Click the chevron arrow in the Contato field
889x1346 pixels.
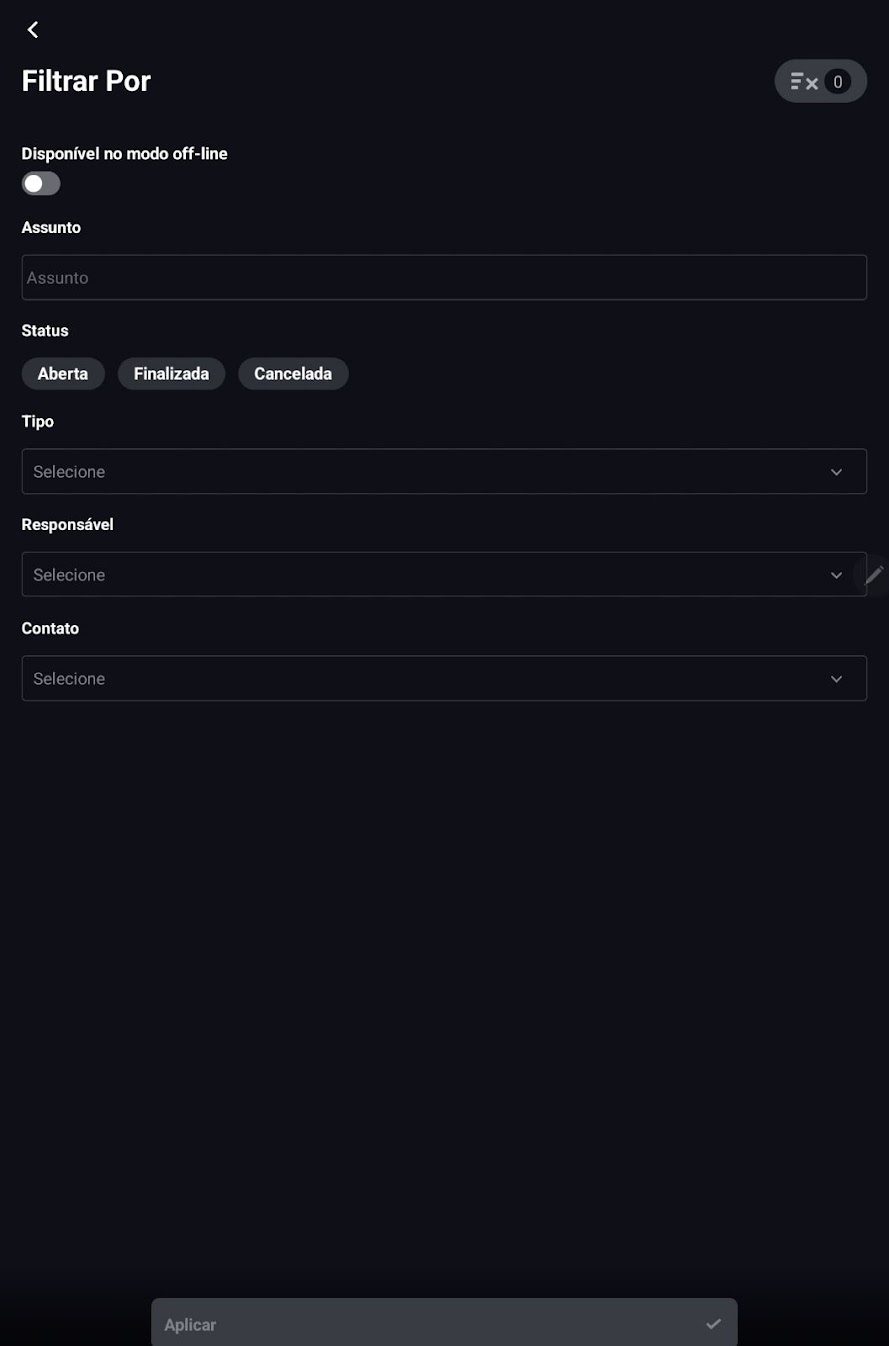click(836, 679)
